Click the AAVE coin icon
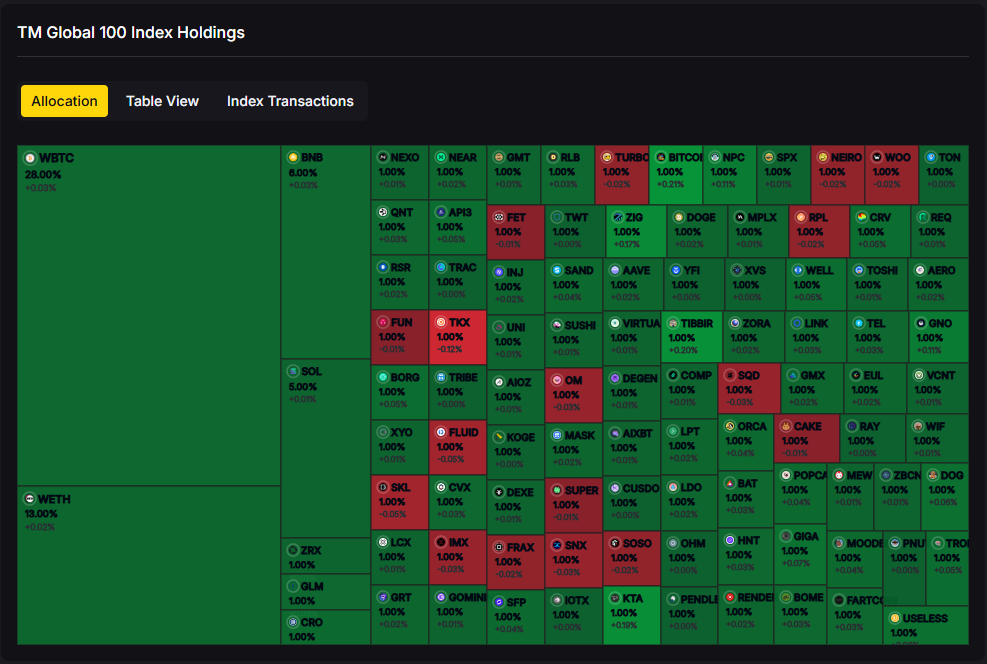The height and width of the screenshot is (664, 987). click(615, 270)
